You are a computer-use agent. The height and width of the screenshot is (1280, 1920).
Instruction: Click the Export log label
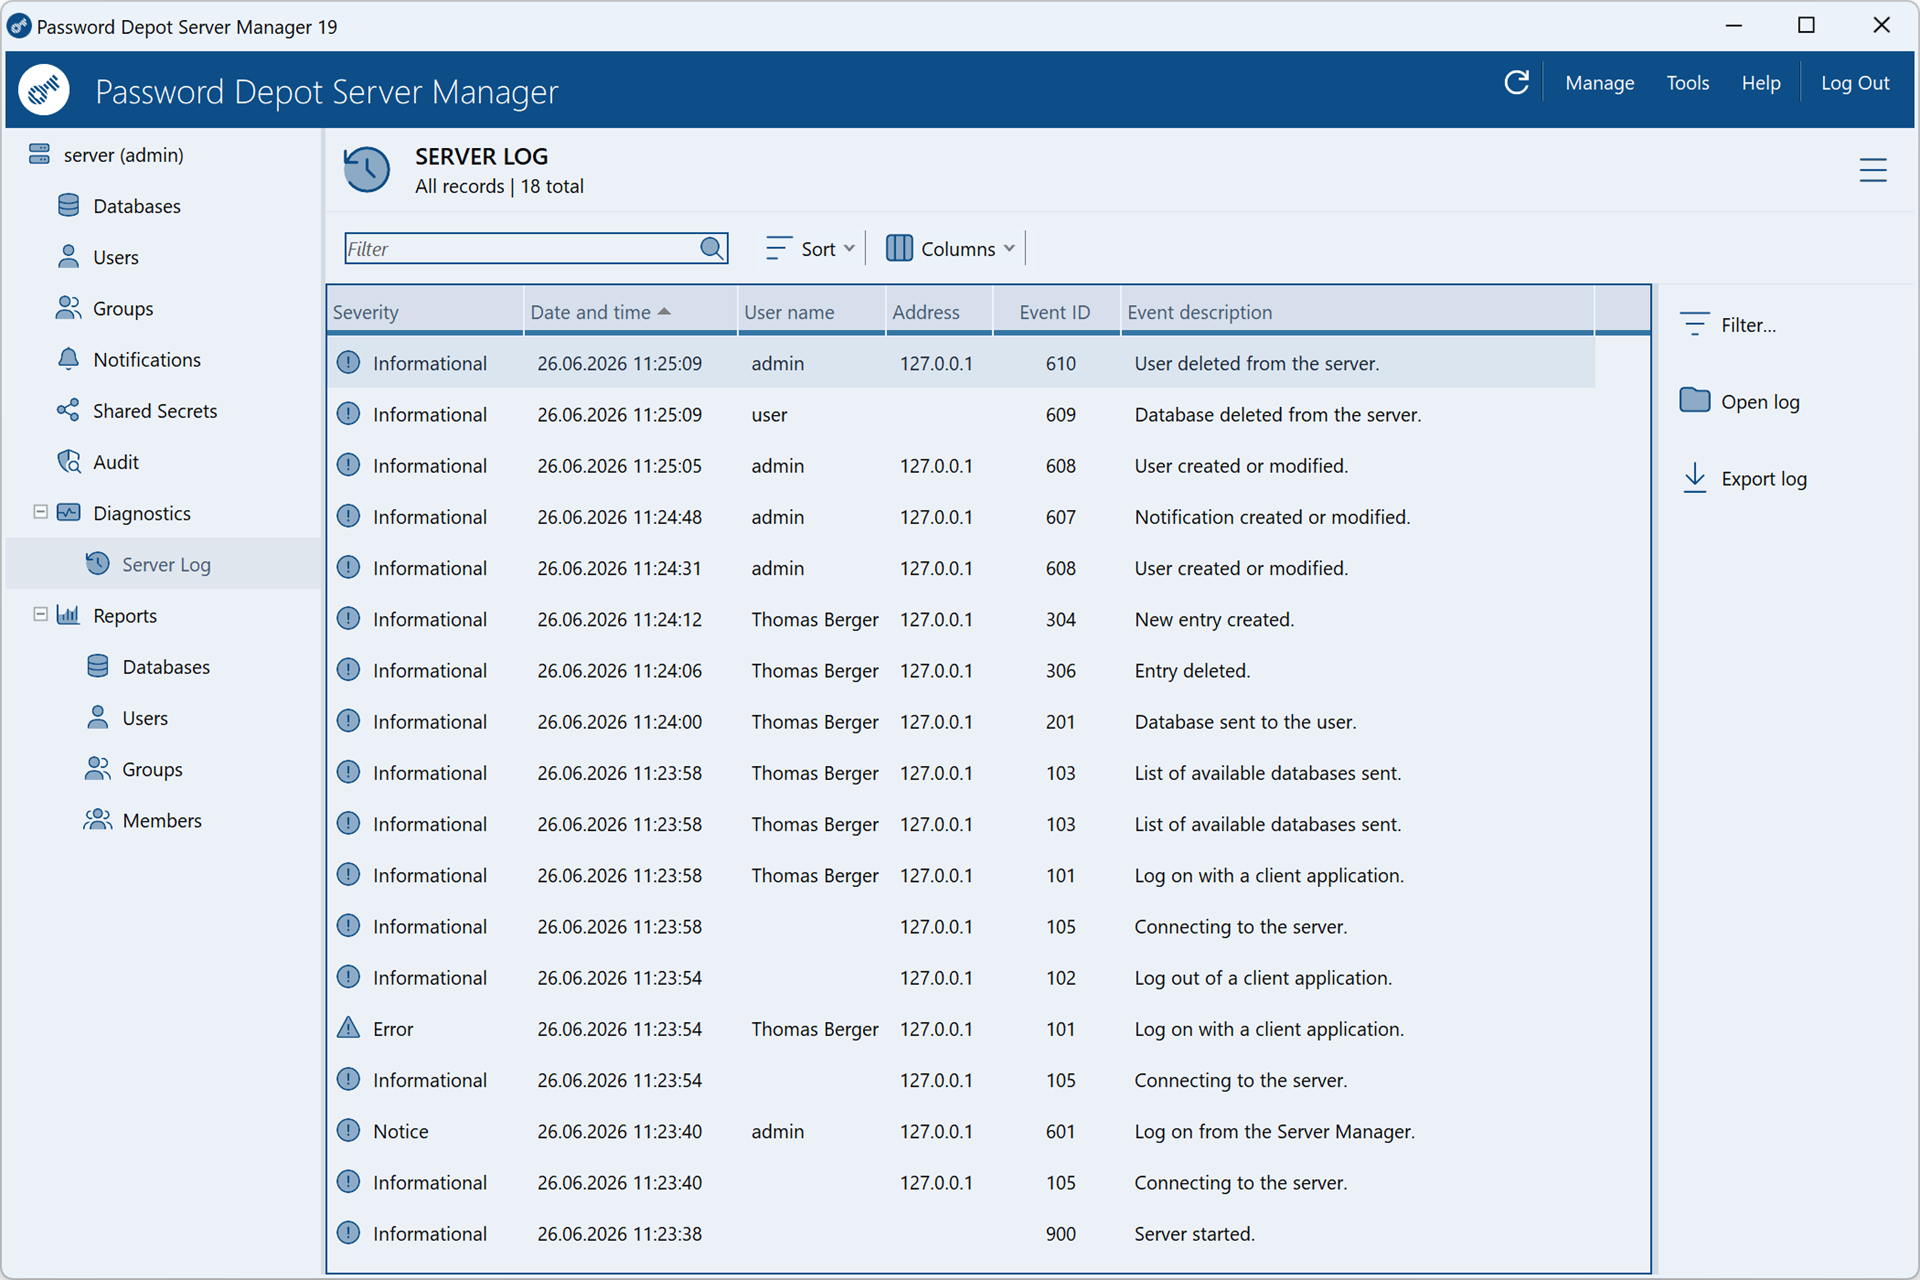tap(1764, 479)
